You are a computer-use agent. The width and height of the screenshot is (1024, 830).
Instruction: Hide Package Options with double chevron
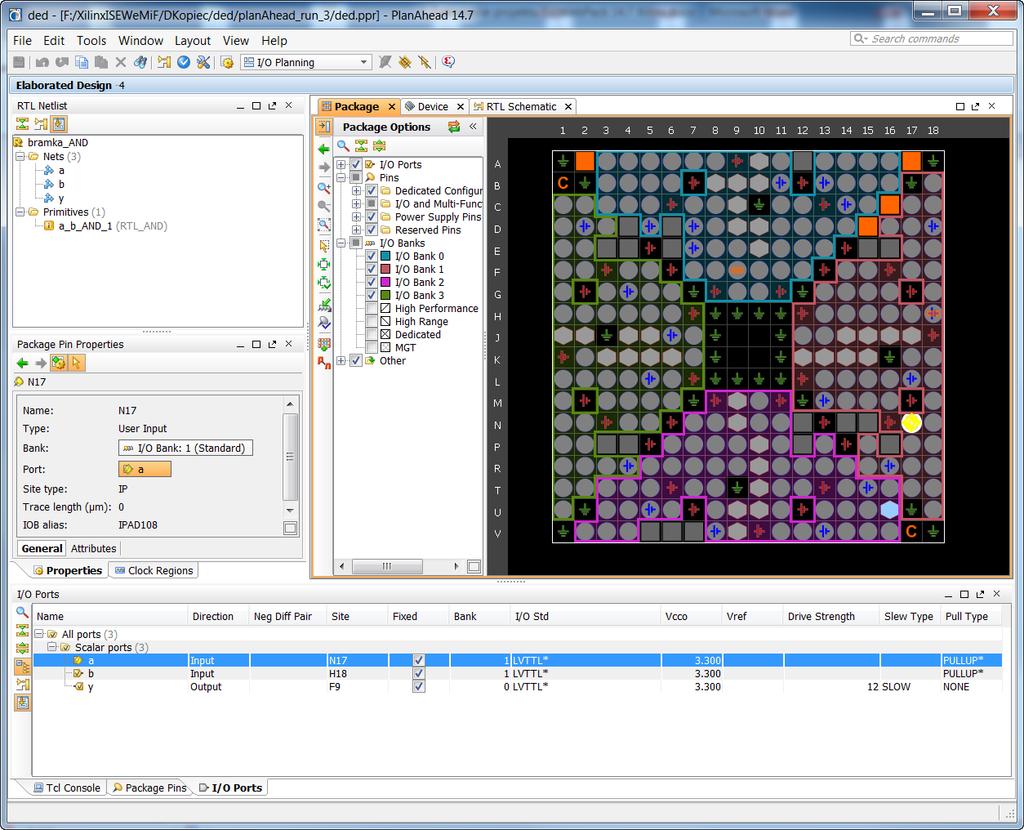click(x=473, y=127)
